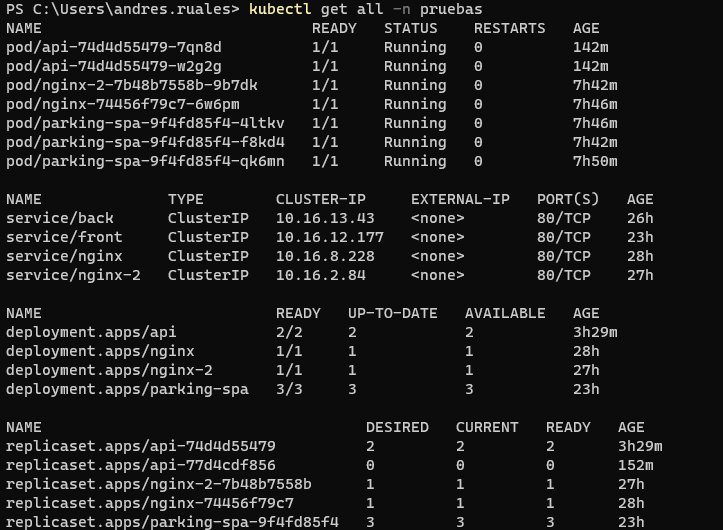Click the UP-TO-DATE column header
Image resolution: width=723 pixels, height=530 pixels.
392,313
